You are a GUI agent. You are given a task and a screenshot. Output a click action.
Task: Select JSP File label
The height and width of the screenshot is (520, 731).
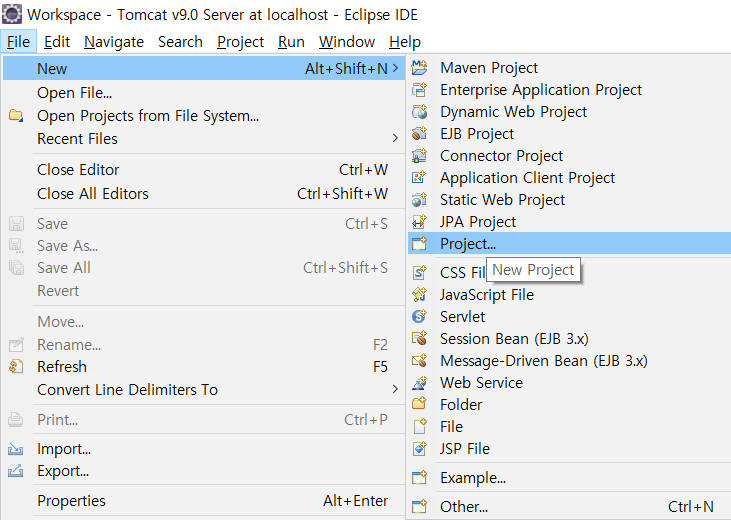tap(465, 448)
